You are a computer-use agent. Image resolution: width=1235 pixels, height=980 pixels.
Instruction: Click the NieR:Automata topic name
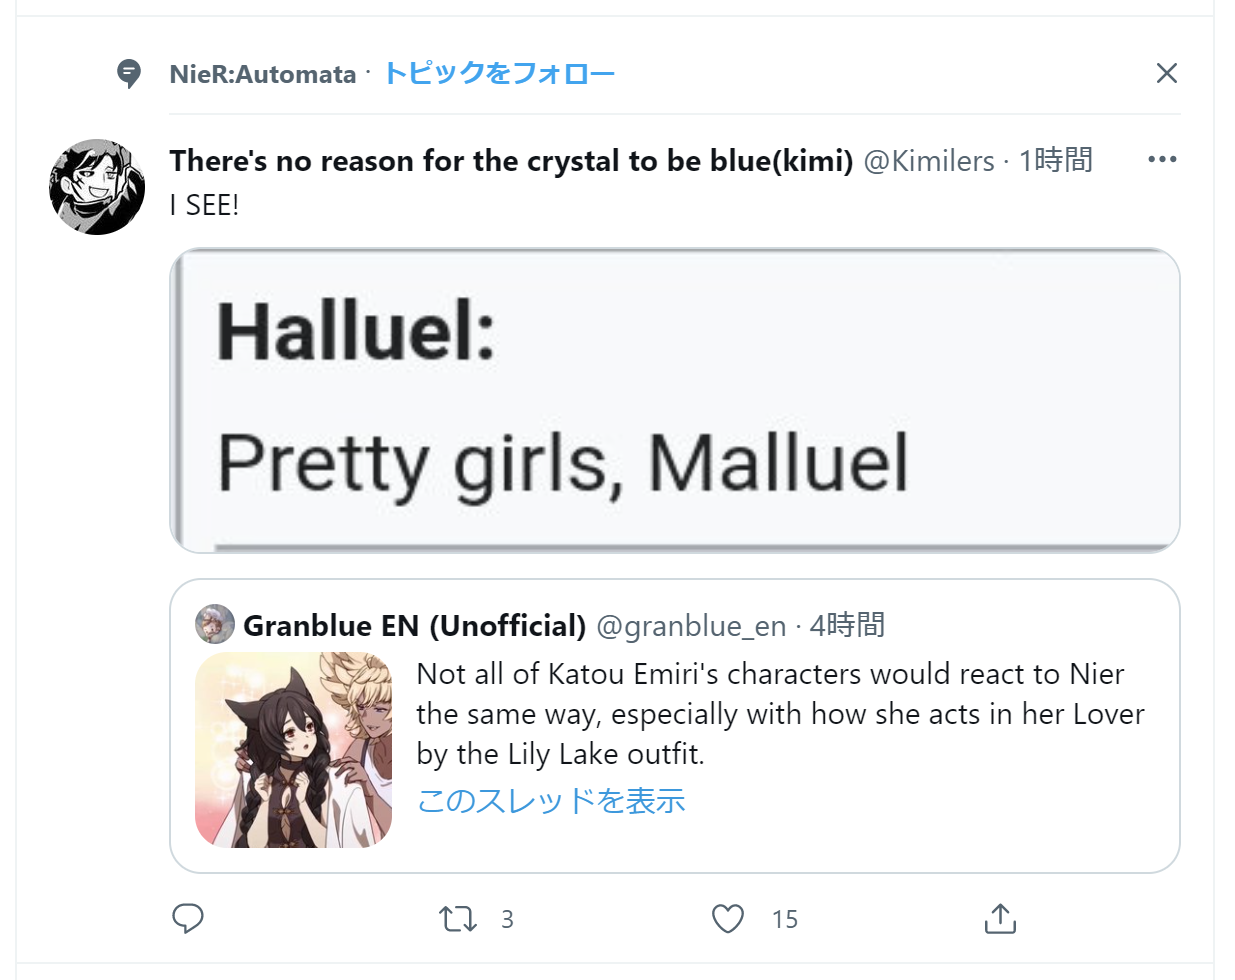[x=263, y=74]
